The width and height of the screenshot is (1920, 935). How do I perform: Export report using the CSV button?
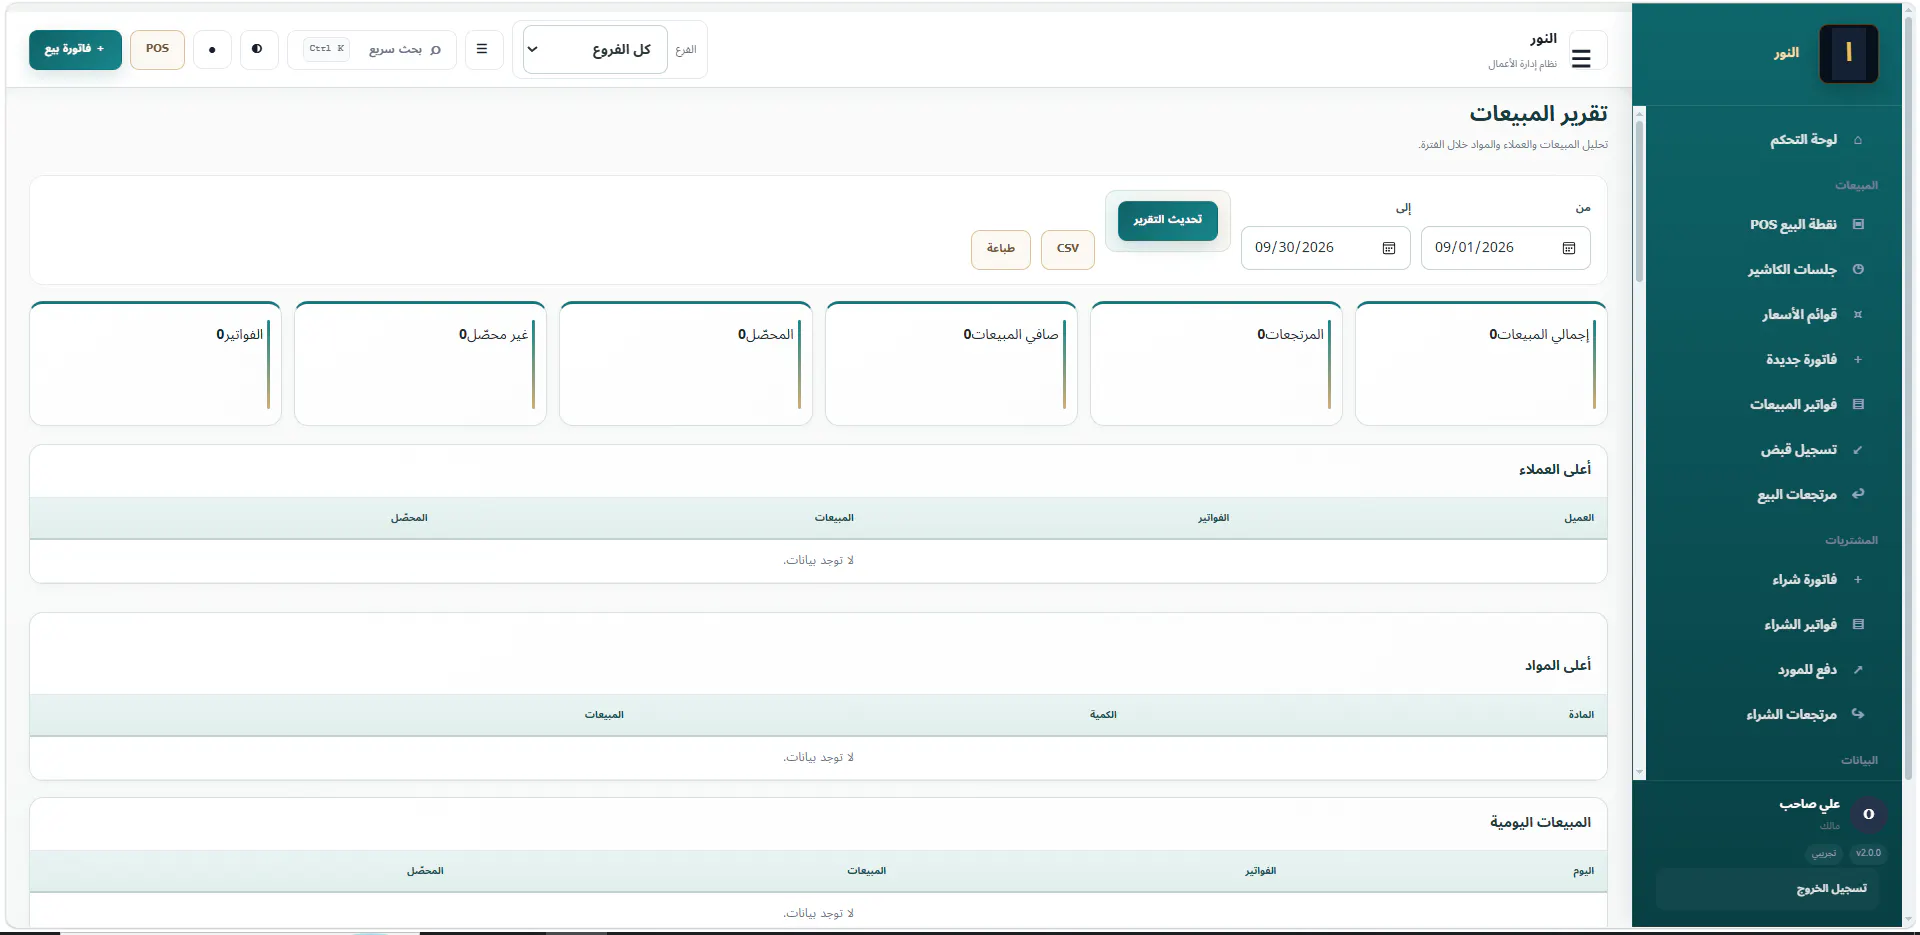pyautogui.click(x=1068, y=249)
